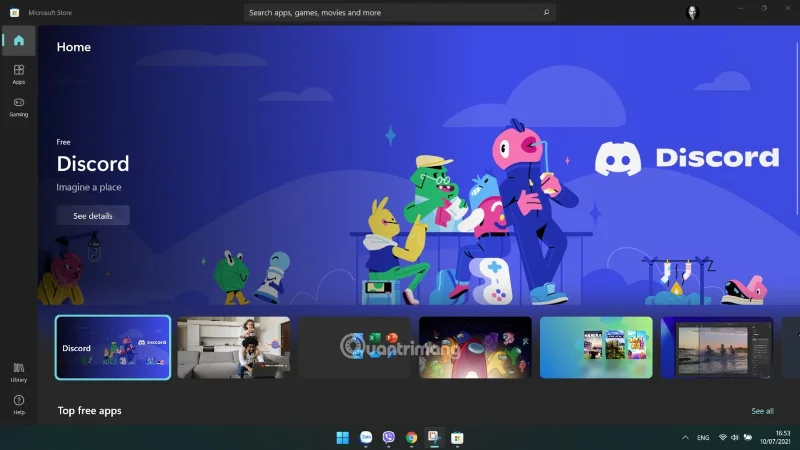This screenshot has height=450, width=800.
Task: Open the Library in sidebar
Action: click(x=19, y=372)
